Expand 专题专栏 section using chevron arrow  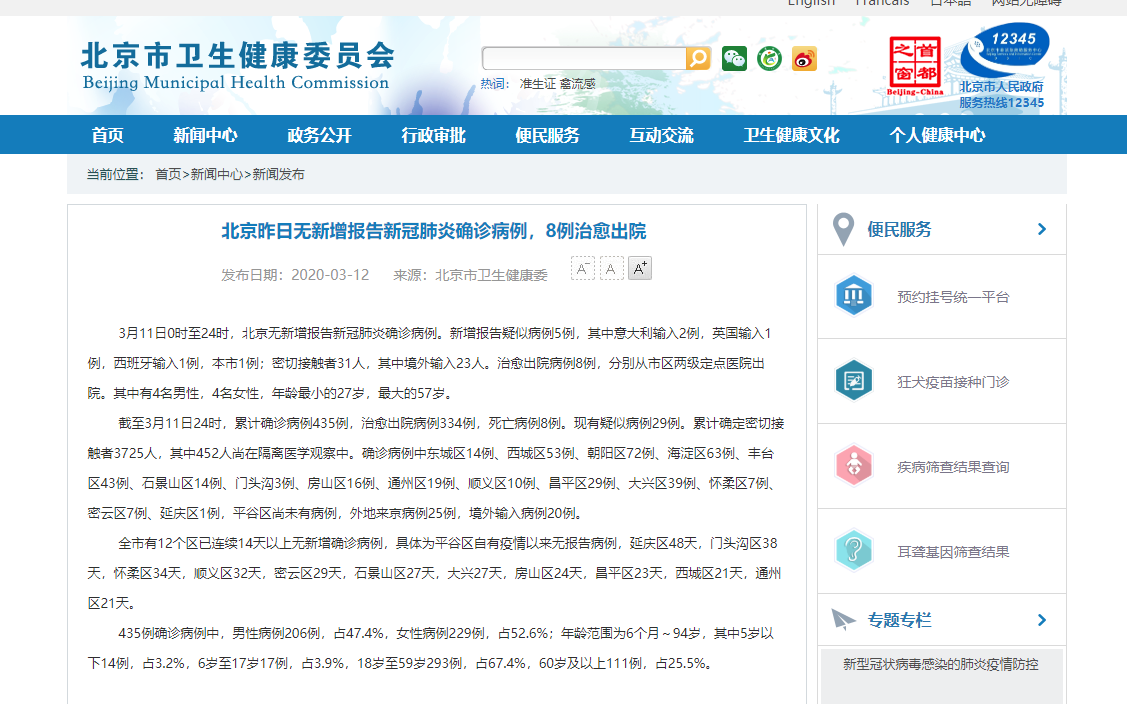[1042, 620]
